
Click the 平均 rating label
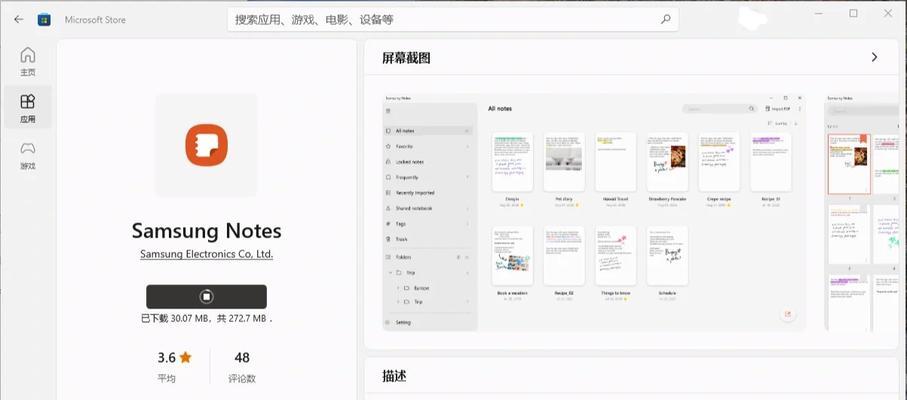click(166, 379)
